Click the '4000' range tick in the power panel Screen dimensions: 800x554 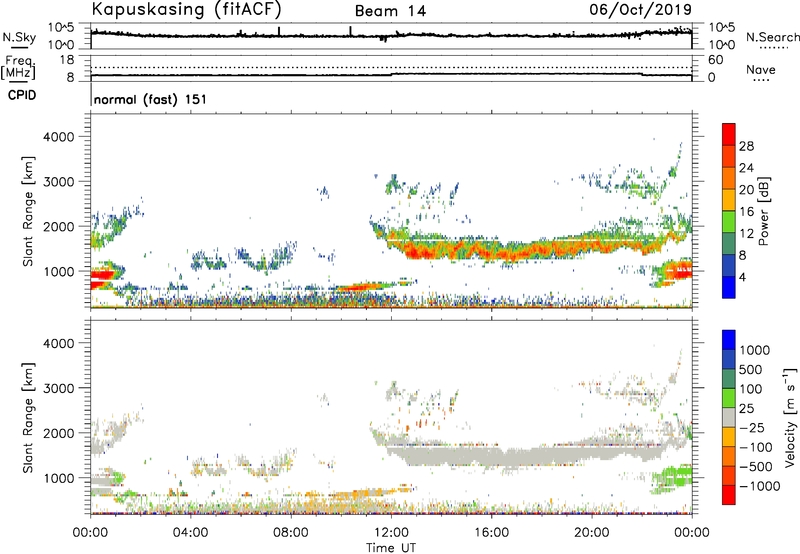[59, 137]
